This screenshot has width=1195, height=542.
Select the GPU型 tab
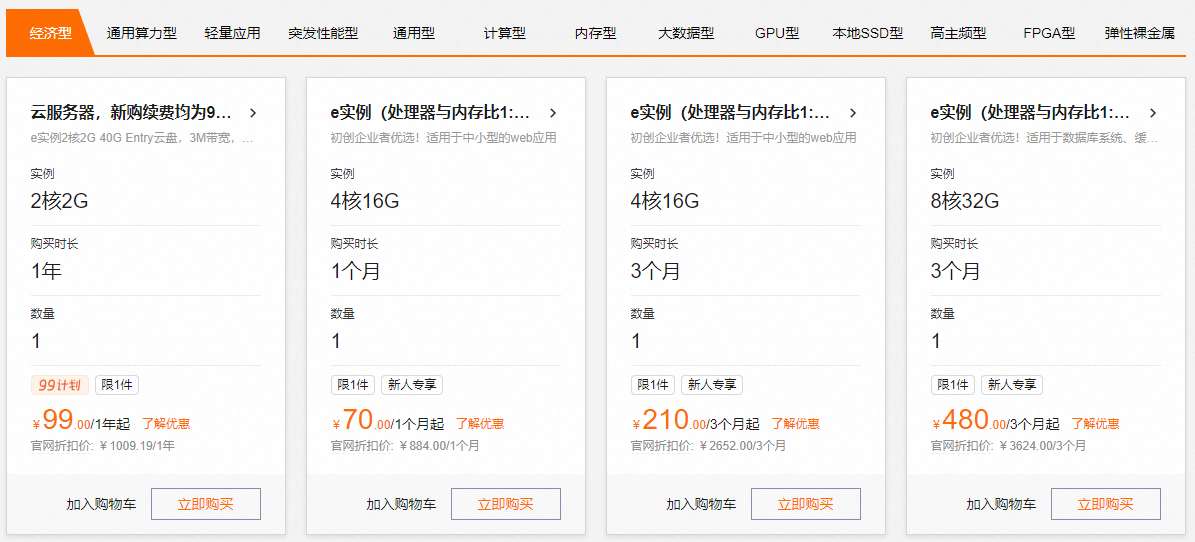click(x=777, y=33)
